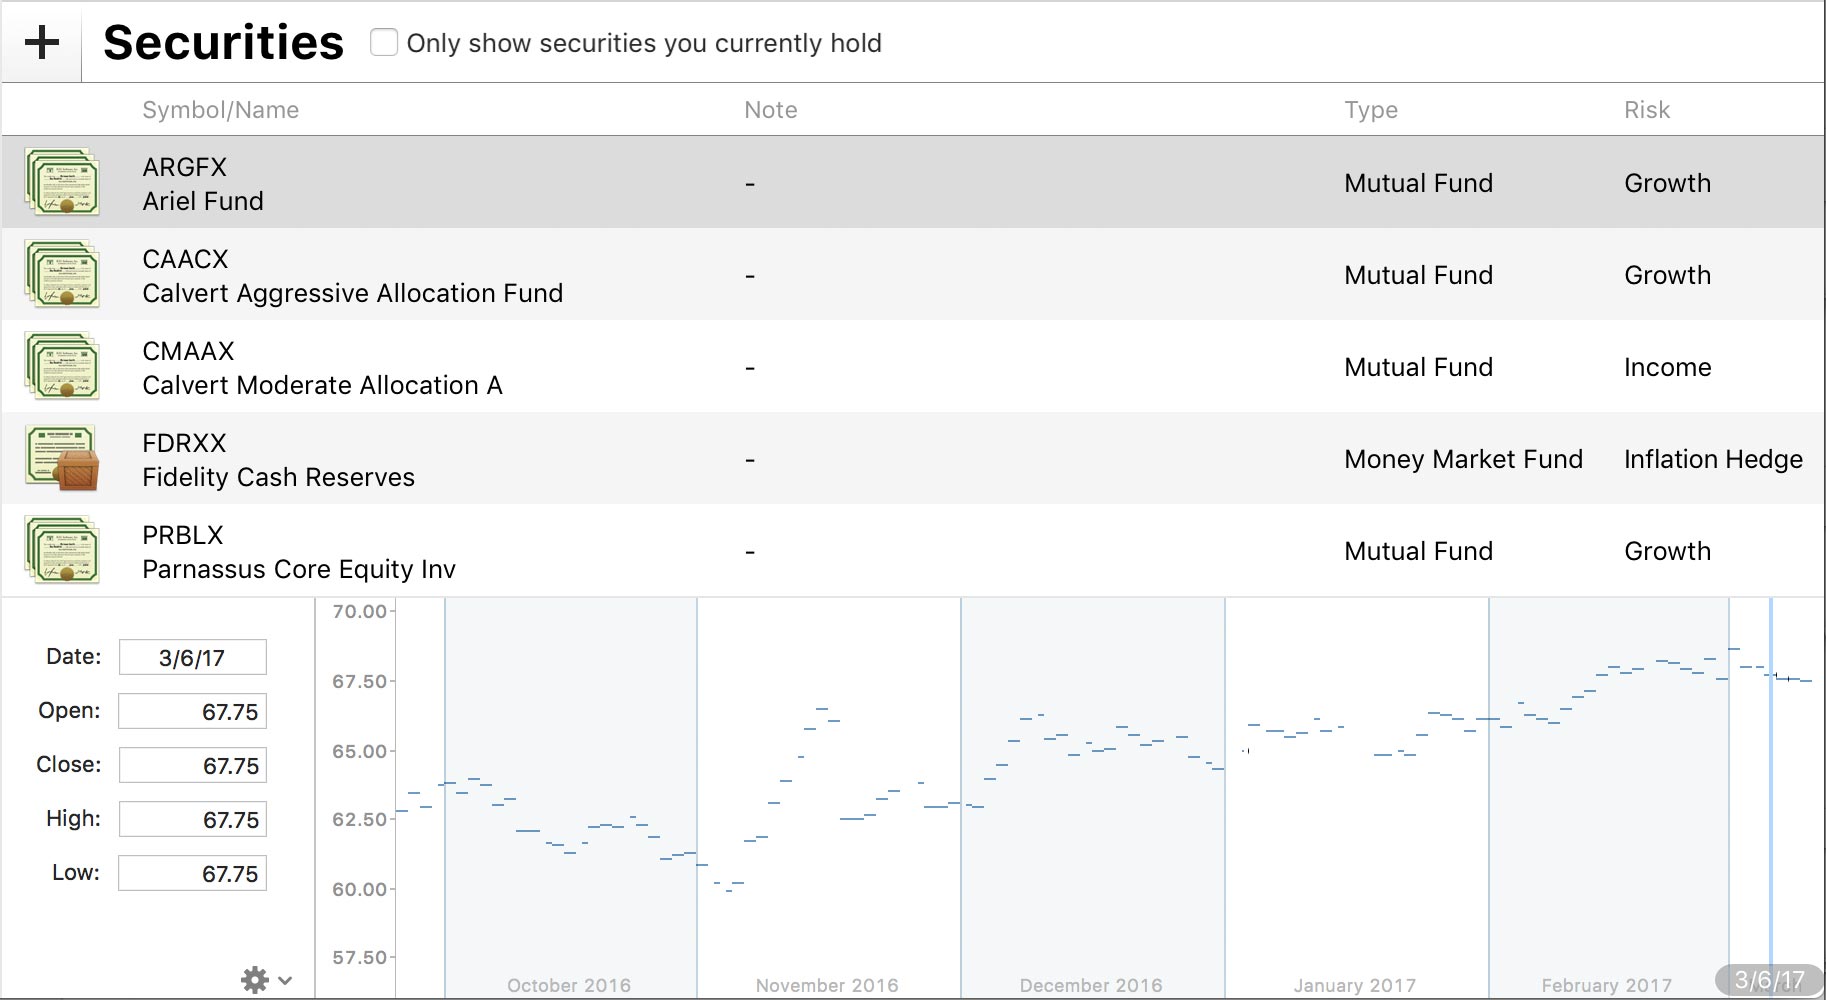This screenshot has width=1826, height=1000.
Task: Open the gear settings menu below price fields
Action: (265, 980)
